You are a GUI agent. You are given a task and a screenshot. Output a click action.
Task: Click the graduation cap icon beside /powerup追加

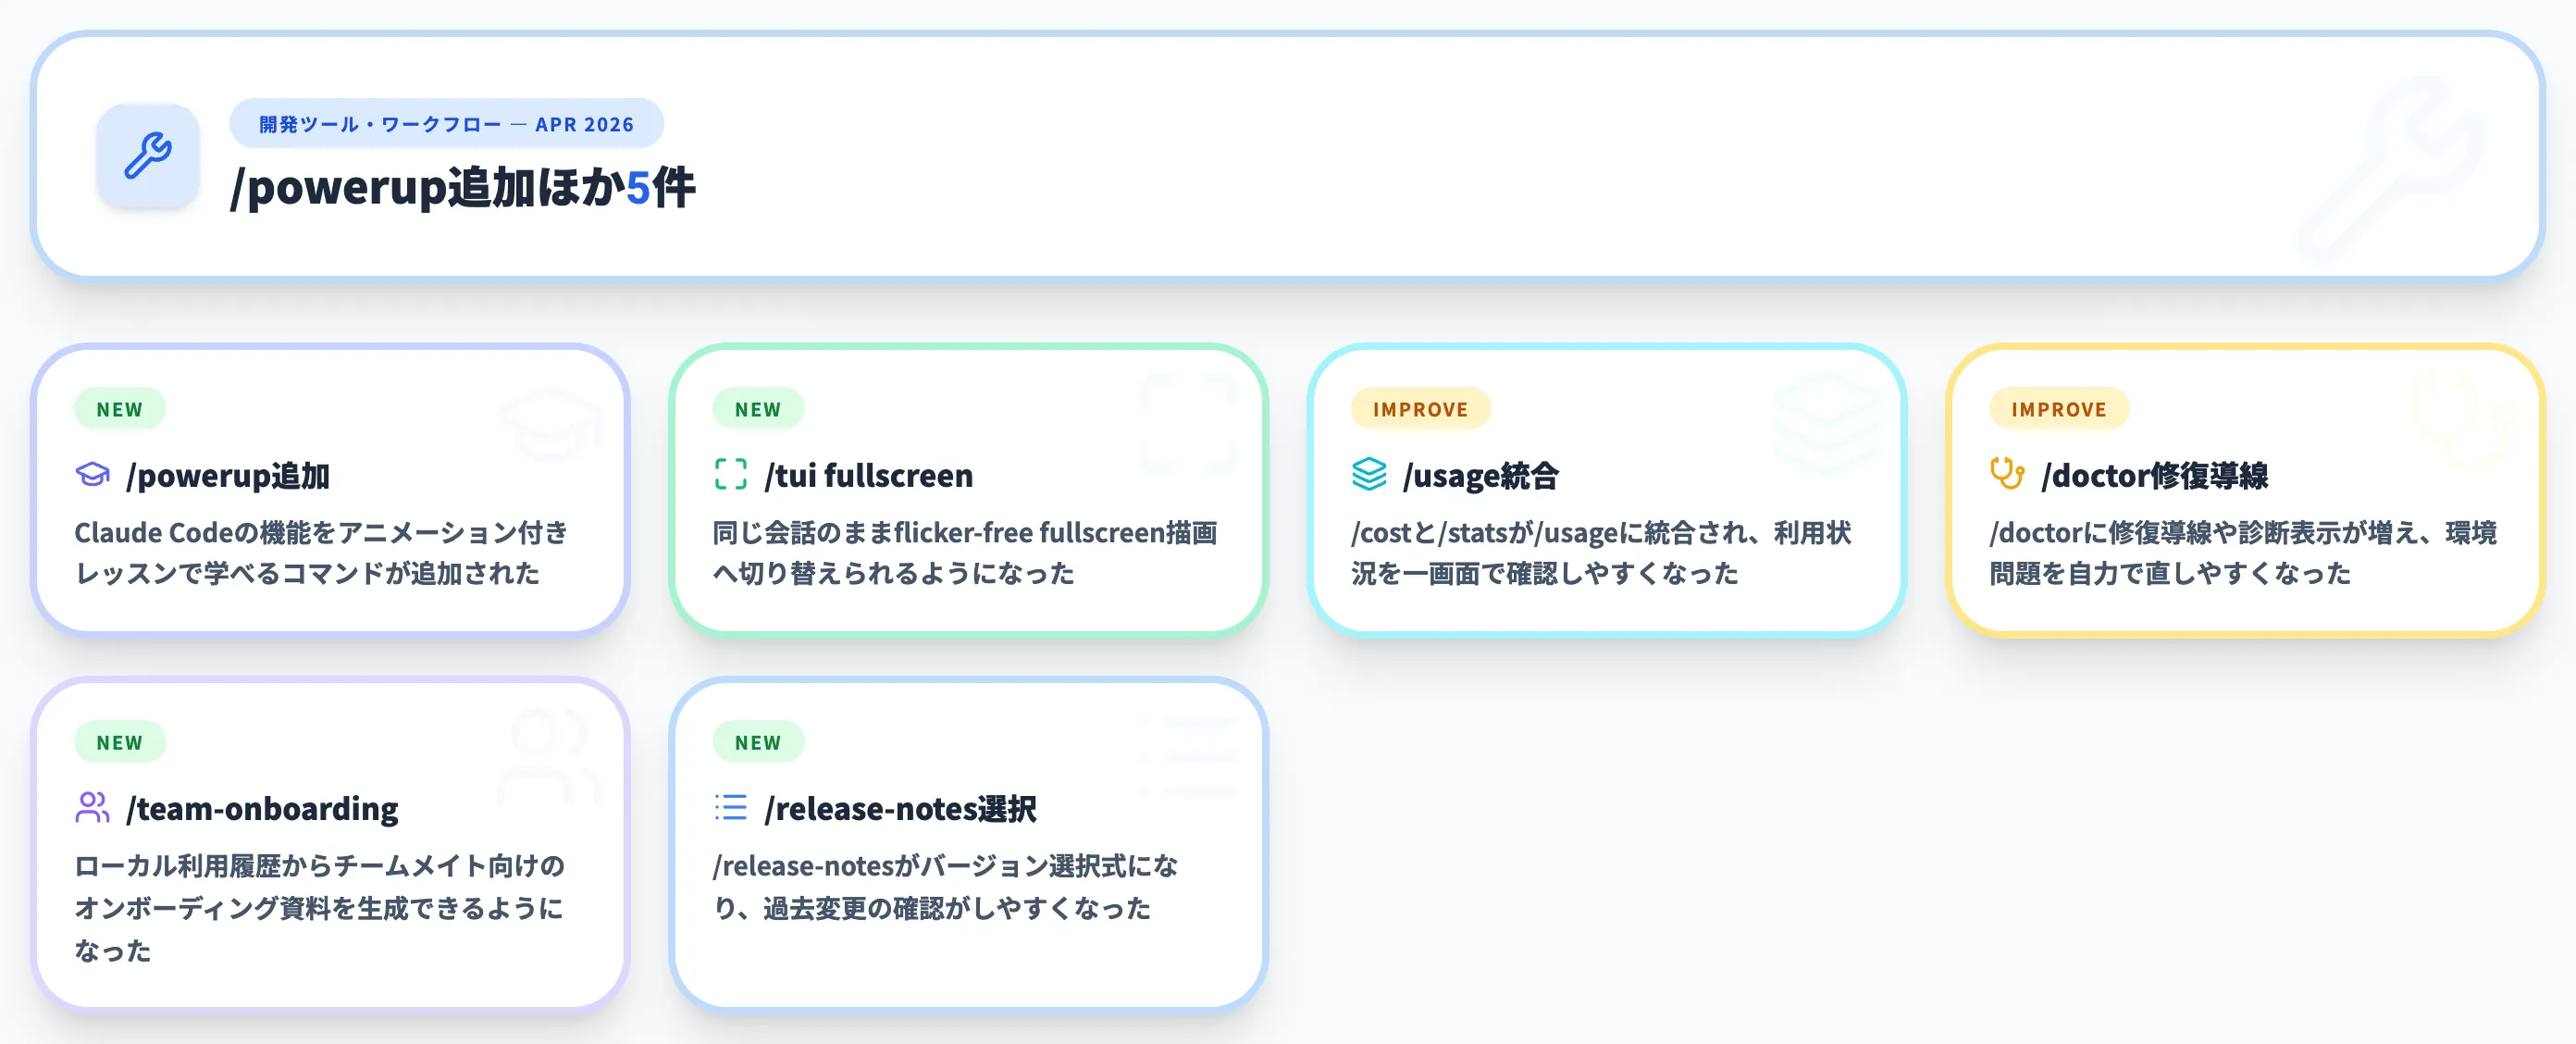coord(93,474)
